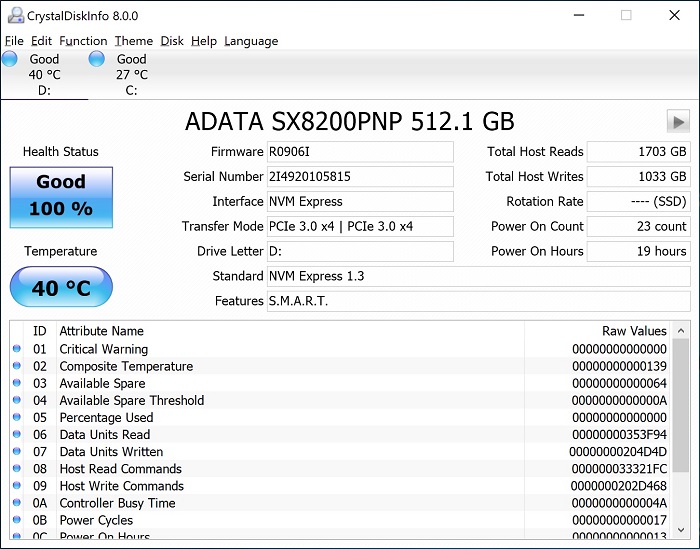The width and height of the screenshot is (700, 549).
Task: Select the Composite Temperature attribute name
Action: coord(126,366)
